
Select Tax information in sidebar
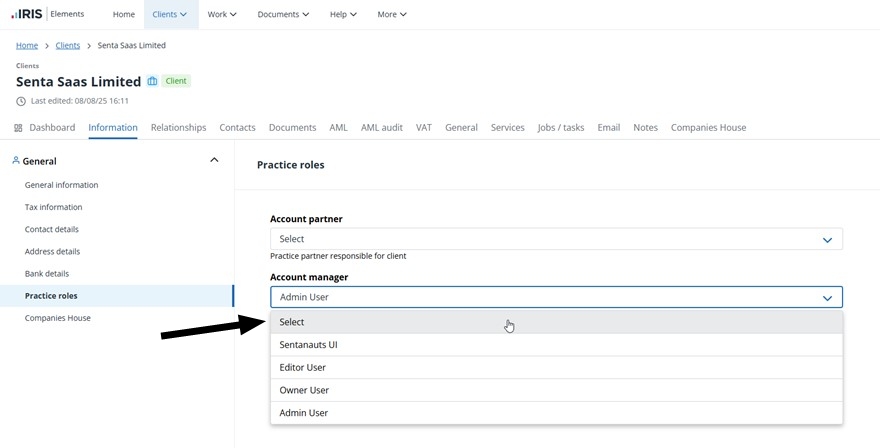coord(54,207)
